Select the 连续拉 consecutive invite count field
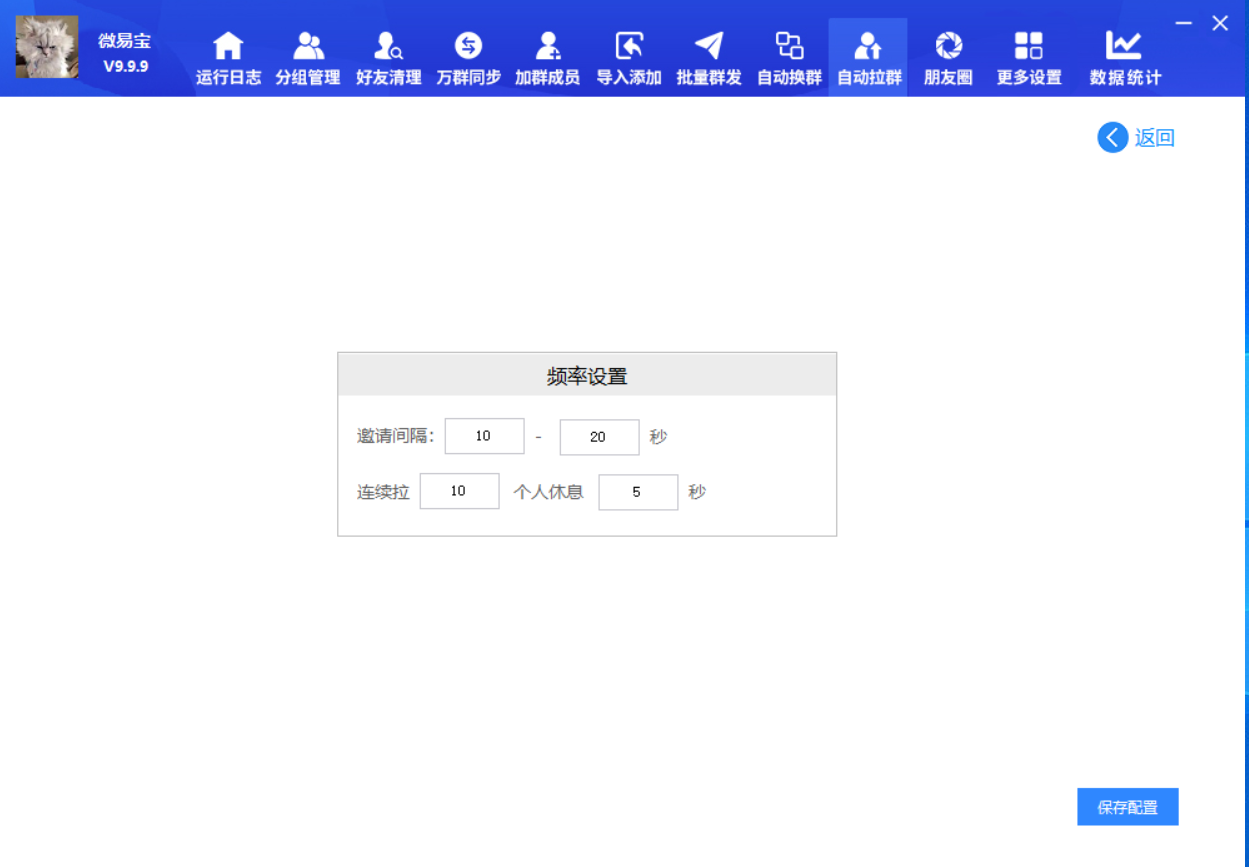This screenshot has height=867, width=1249. 459,491
